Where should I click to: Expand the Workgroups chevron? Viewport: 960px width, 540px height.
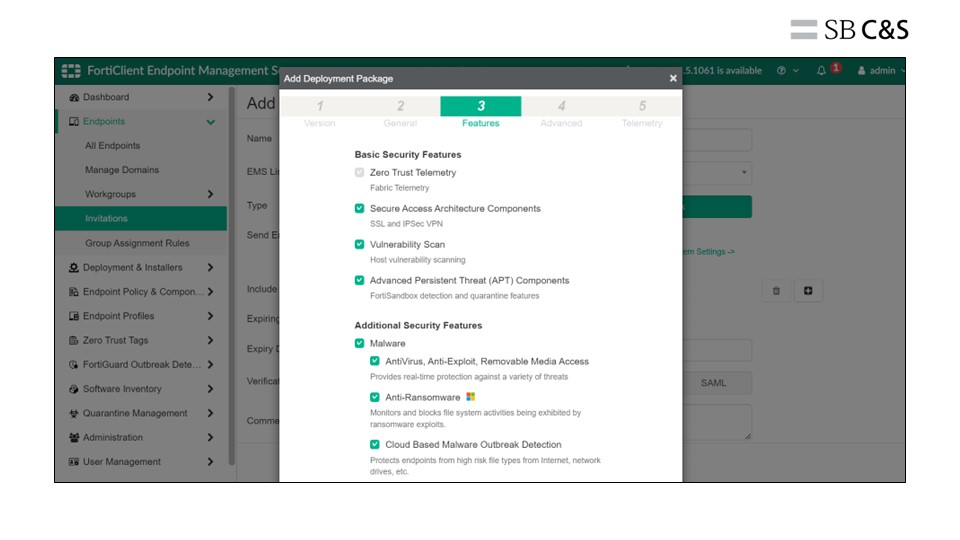tap(210, 194)
